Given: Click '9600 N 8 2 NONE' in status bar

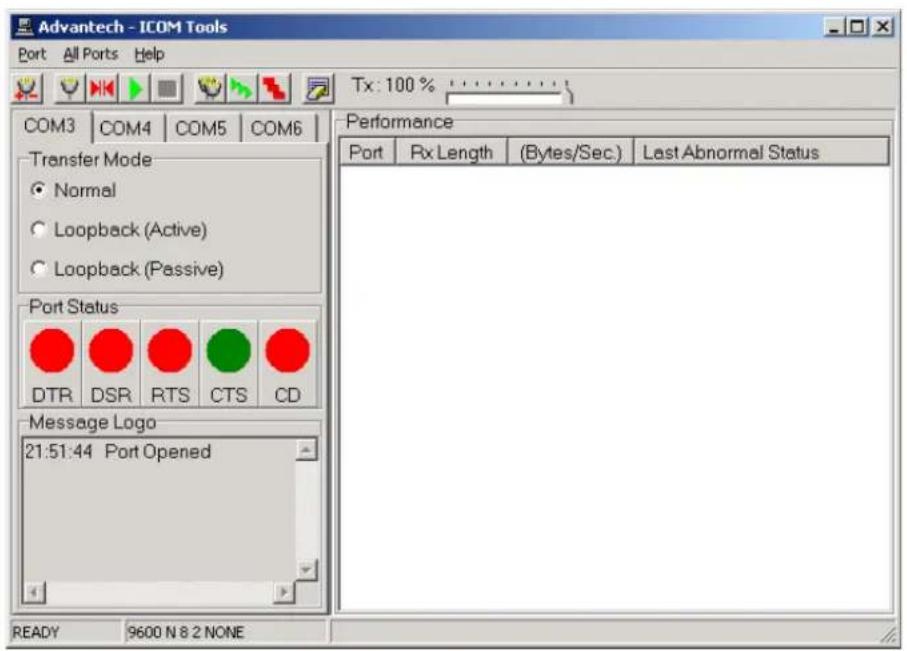Looking at the screenshot, I should (186, 632).
